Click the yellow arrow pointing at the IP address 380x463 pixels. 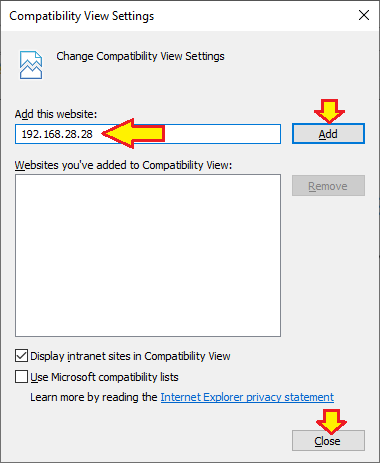(x=133, y=133)
